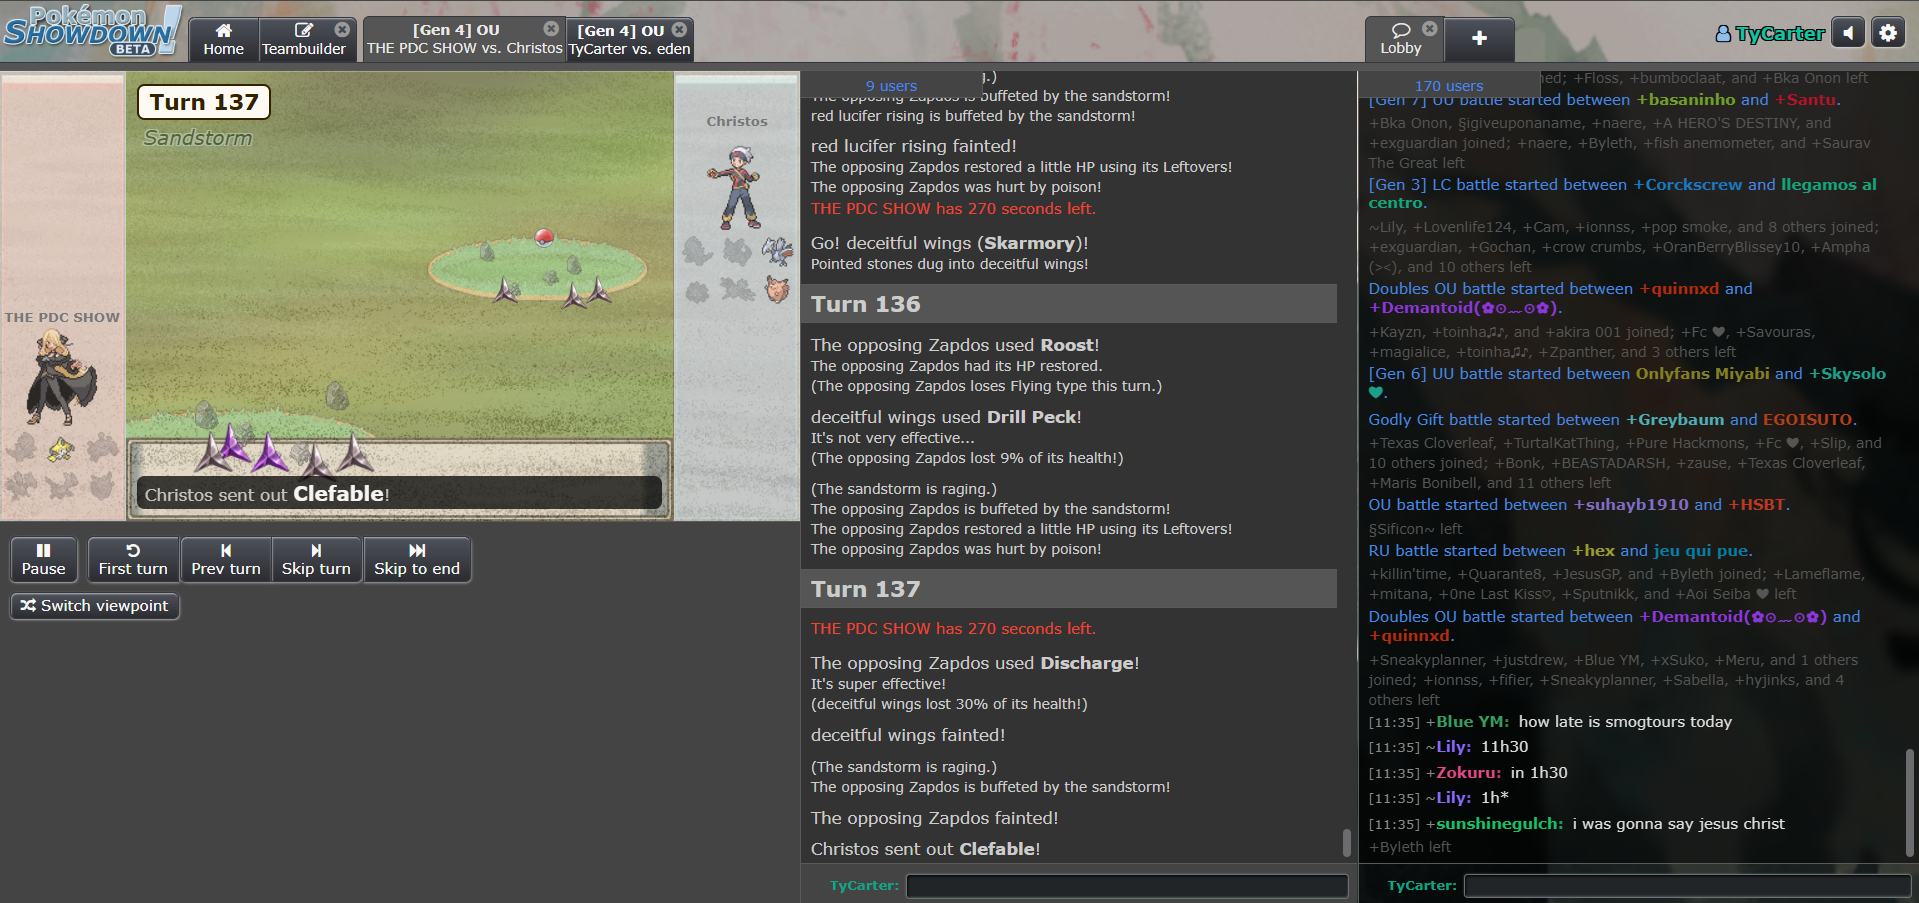This screenshot has height=903, width=1919.
Task: Open the OU battle suhayb1910 vs HSBT link
Action: point(1579,505)
